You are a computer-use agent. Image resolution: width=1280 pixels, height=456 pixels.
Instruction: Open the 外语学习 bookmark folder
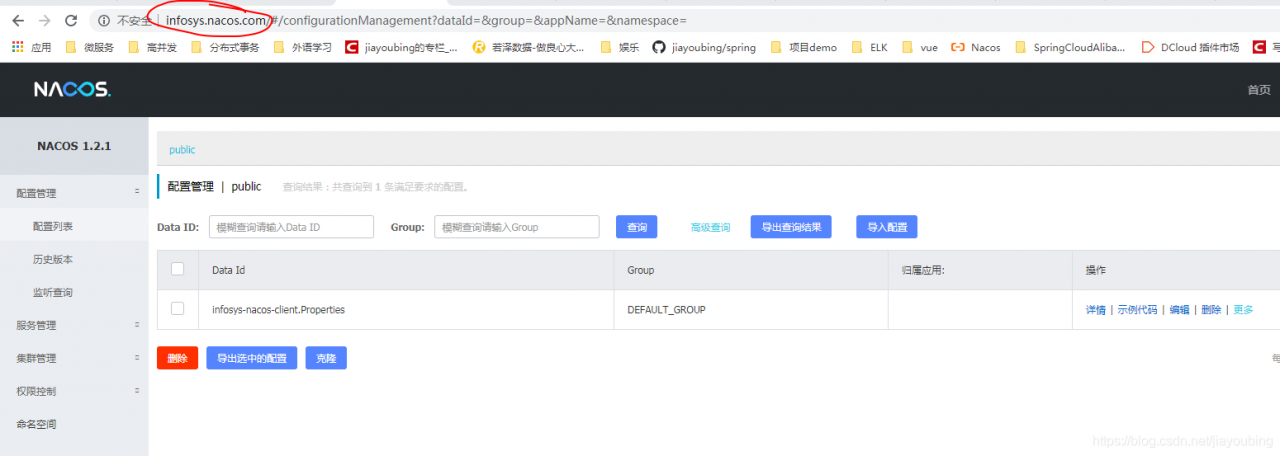(302, 47)
